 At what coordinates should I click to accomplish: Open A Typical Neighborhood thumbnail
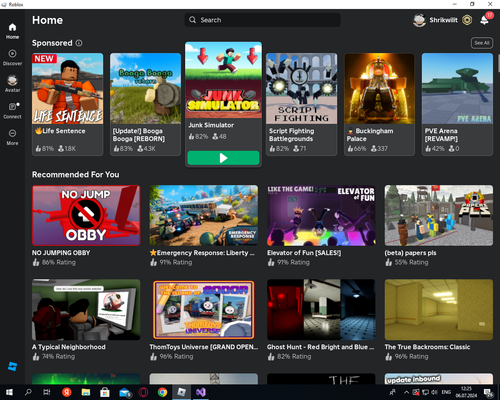point(86,310)
